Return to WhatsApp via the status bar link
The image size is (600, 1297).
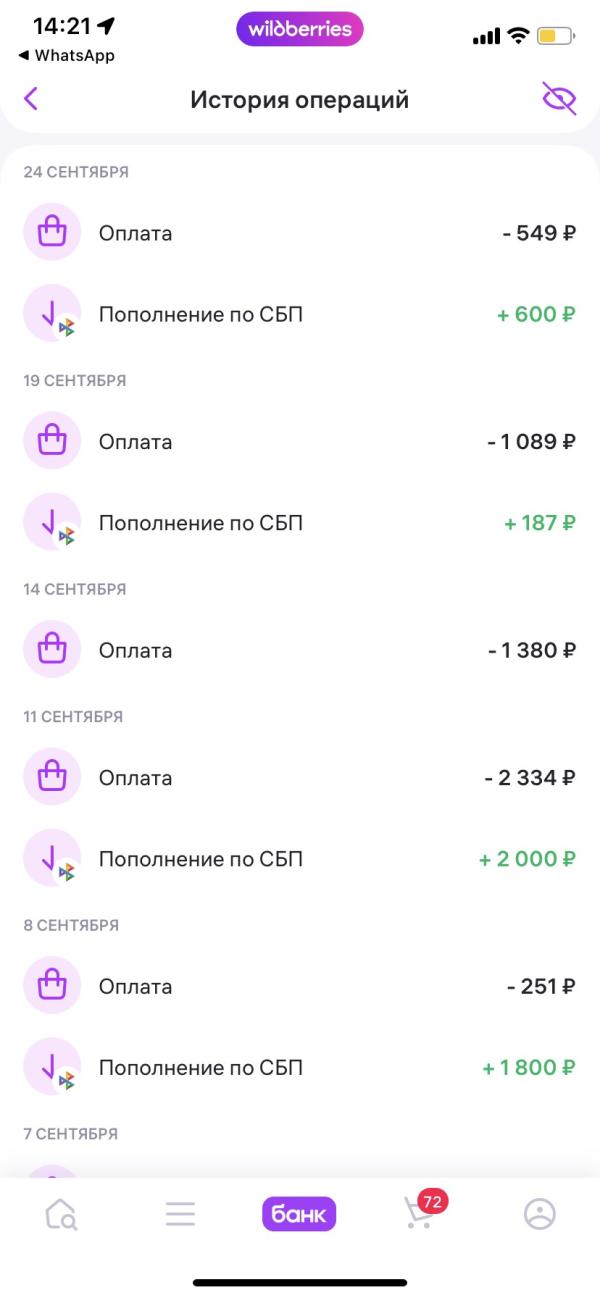66,56
